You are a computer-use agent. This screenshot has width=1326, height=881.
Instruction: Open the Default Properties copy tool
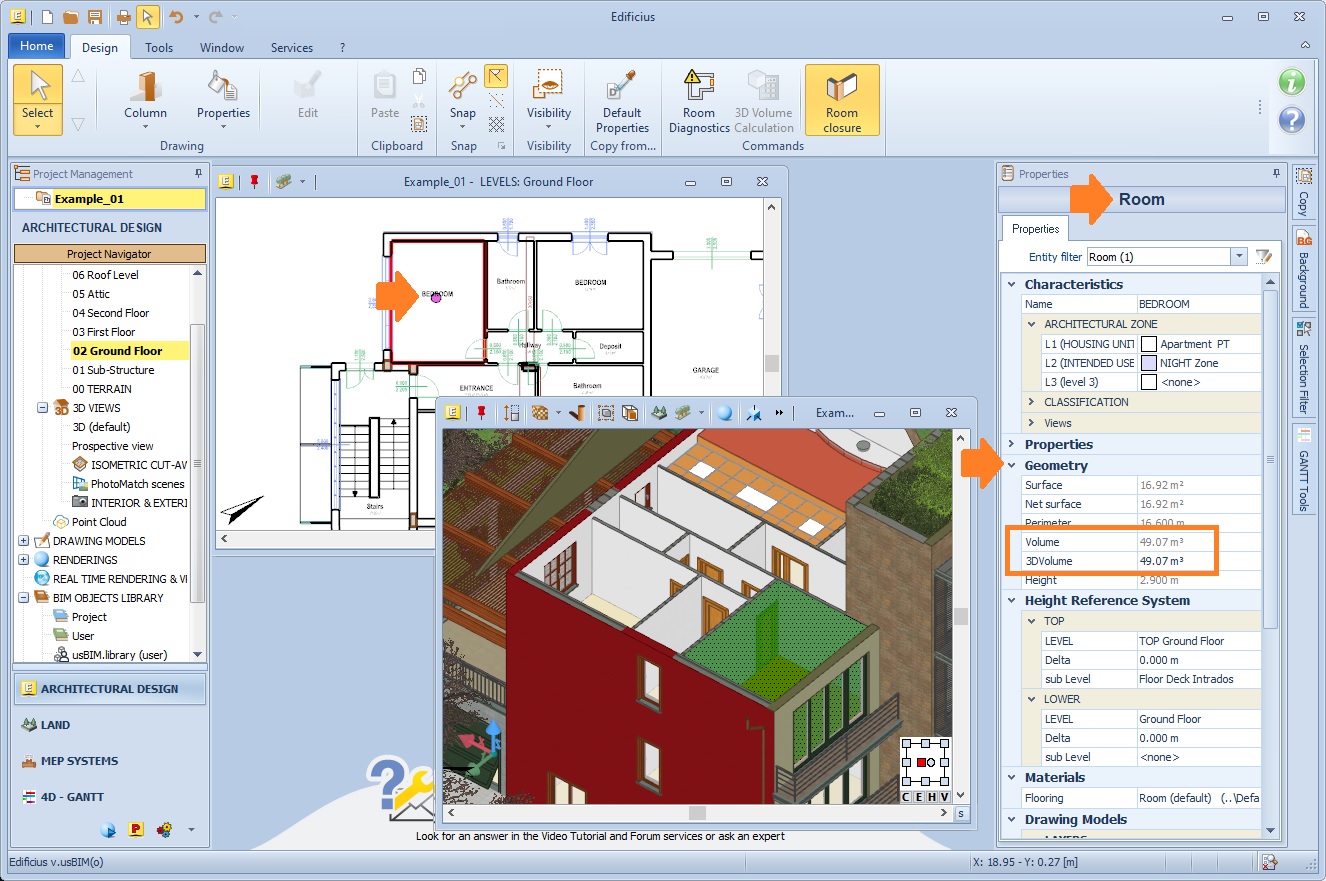[x=622, y=87]
